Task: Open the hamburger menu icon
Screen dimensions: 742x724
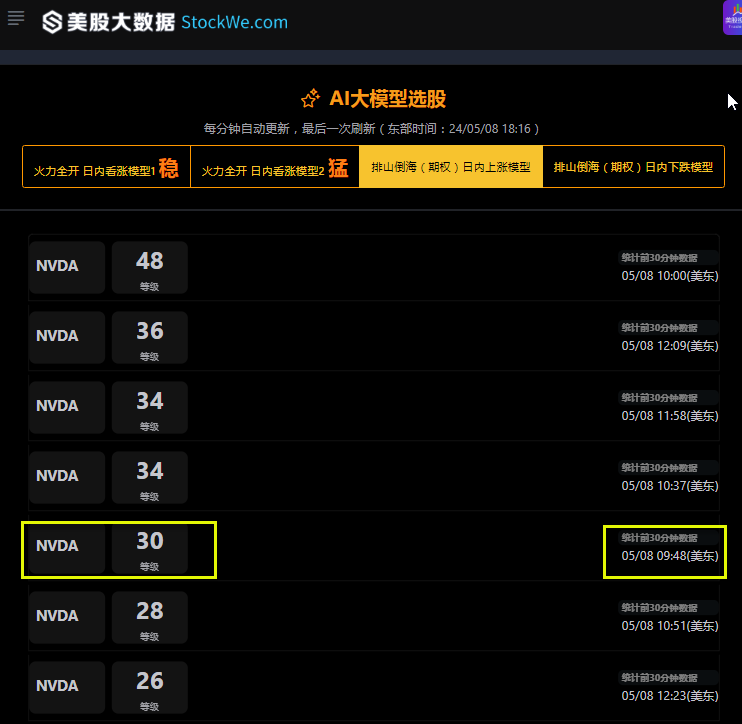Action: (16, 18)
